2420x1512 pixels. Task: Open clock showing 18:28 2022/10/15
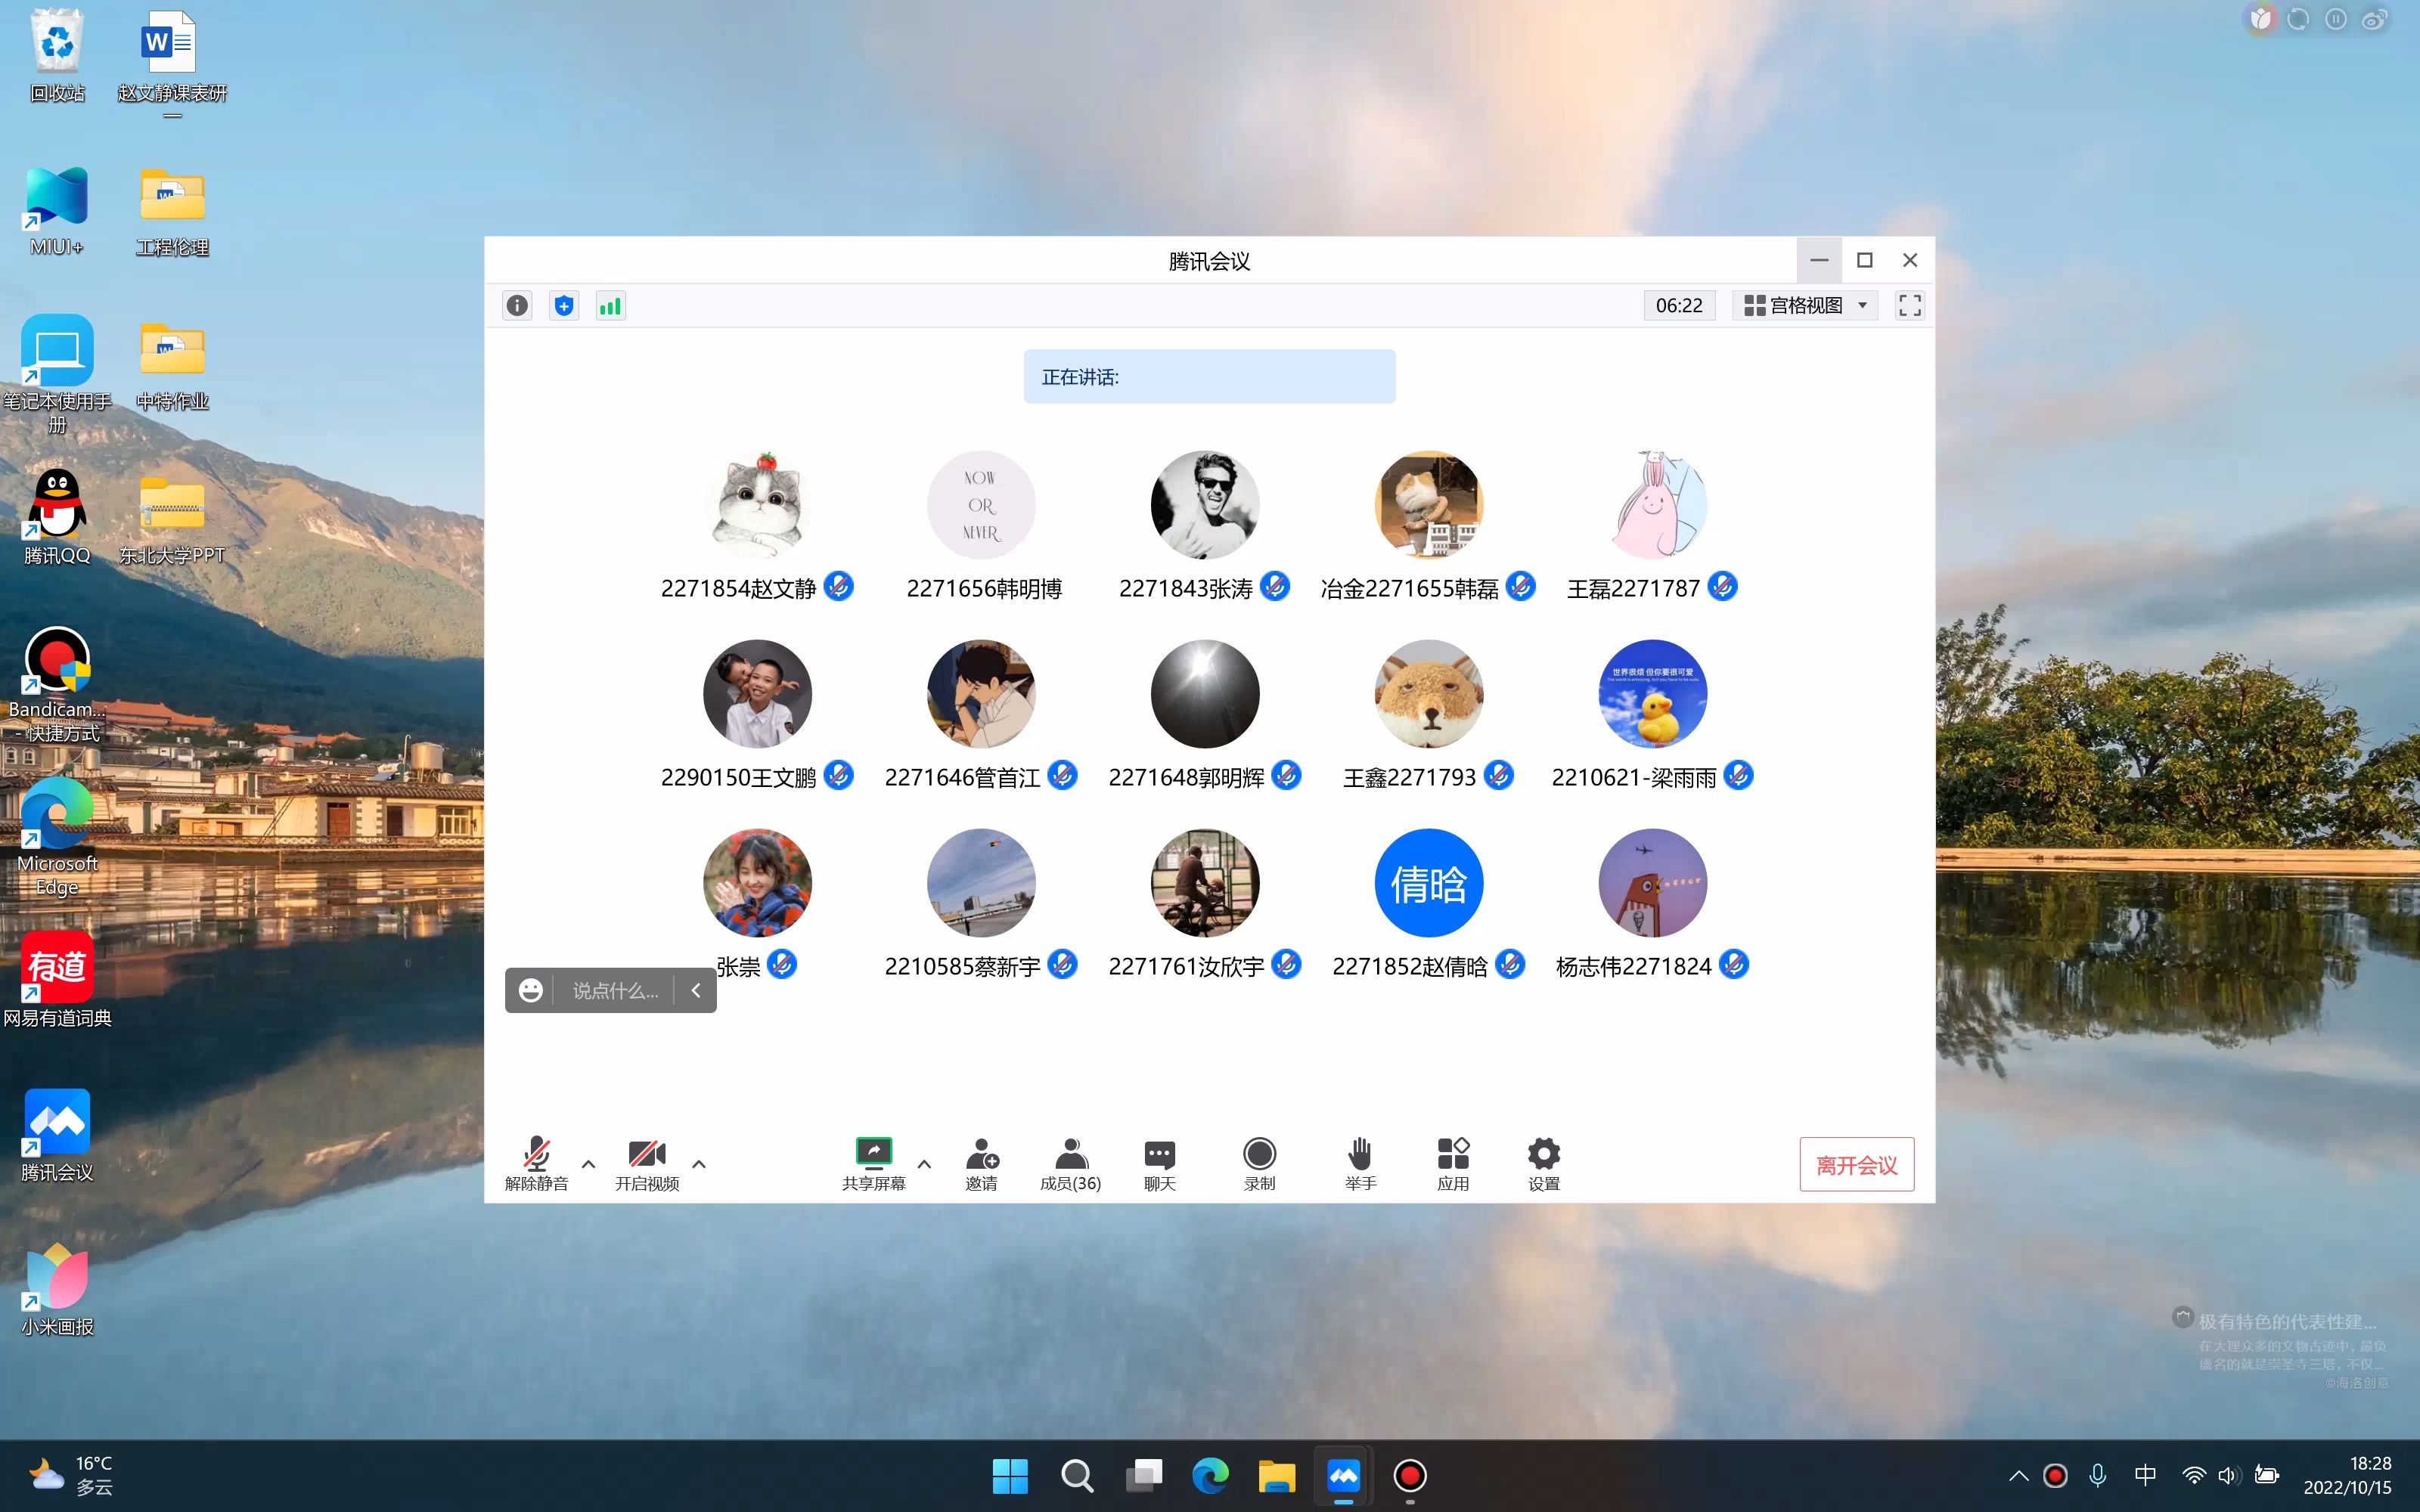pyautogui.click(x=2347, y=1476)
